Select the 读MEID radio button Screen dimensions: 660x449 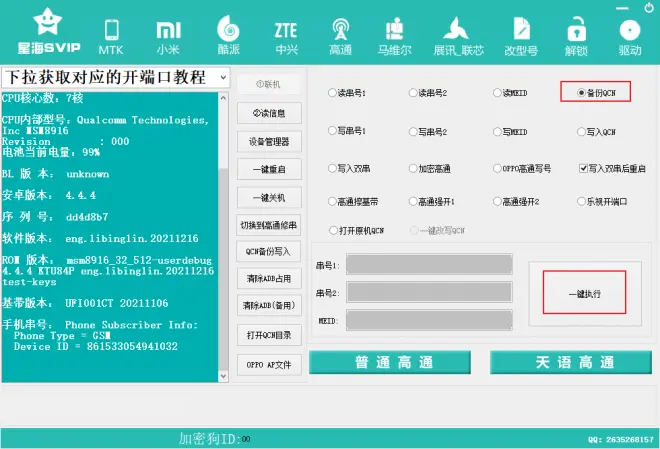(x=497, y=93)
